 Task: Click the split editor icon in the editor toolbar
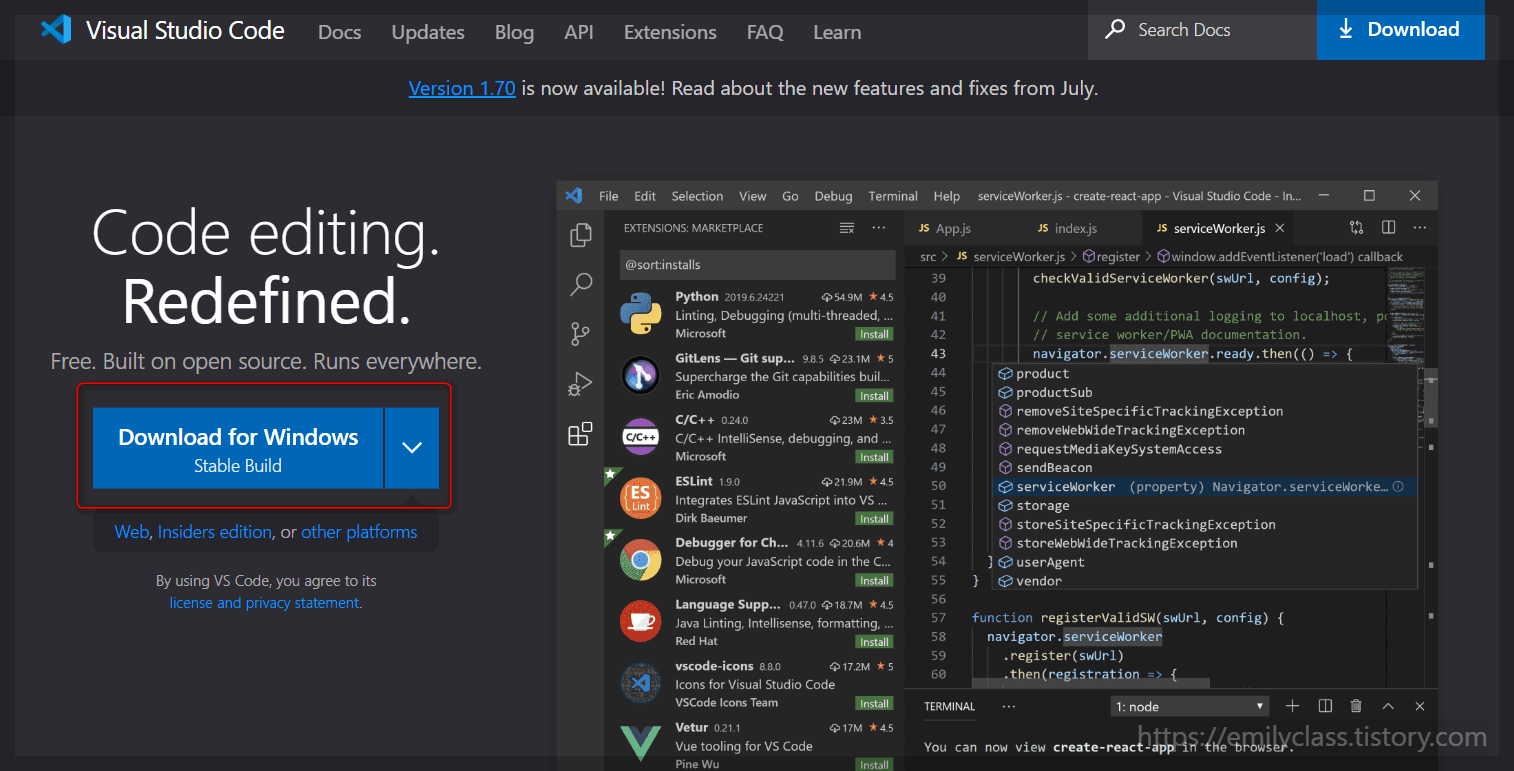pos(1389,228)
